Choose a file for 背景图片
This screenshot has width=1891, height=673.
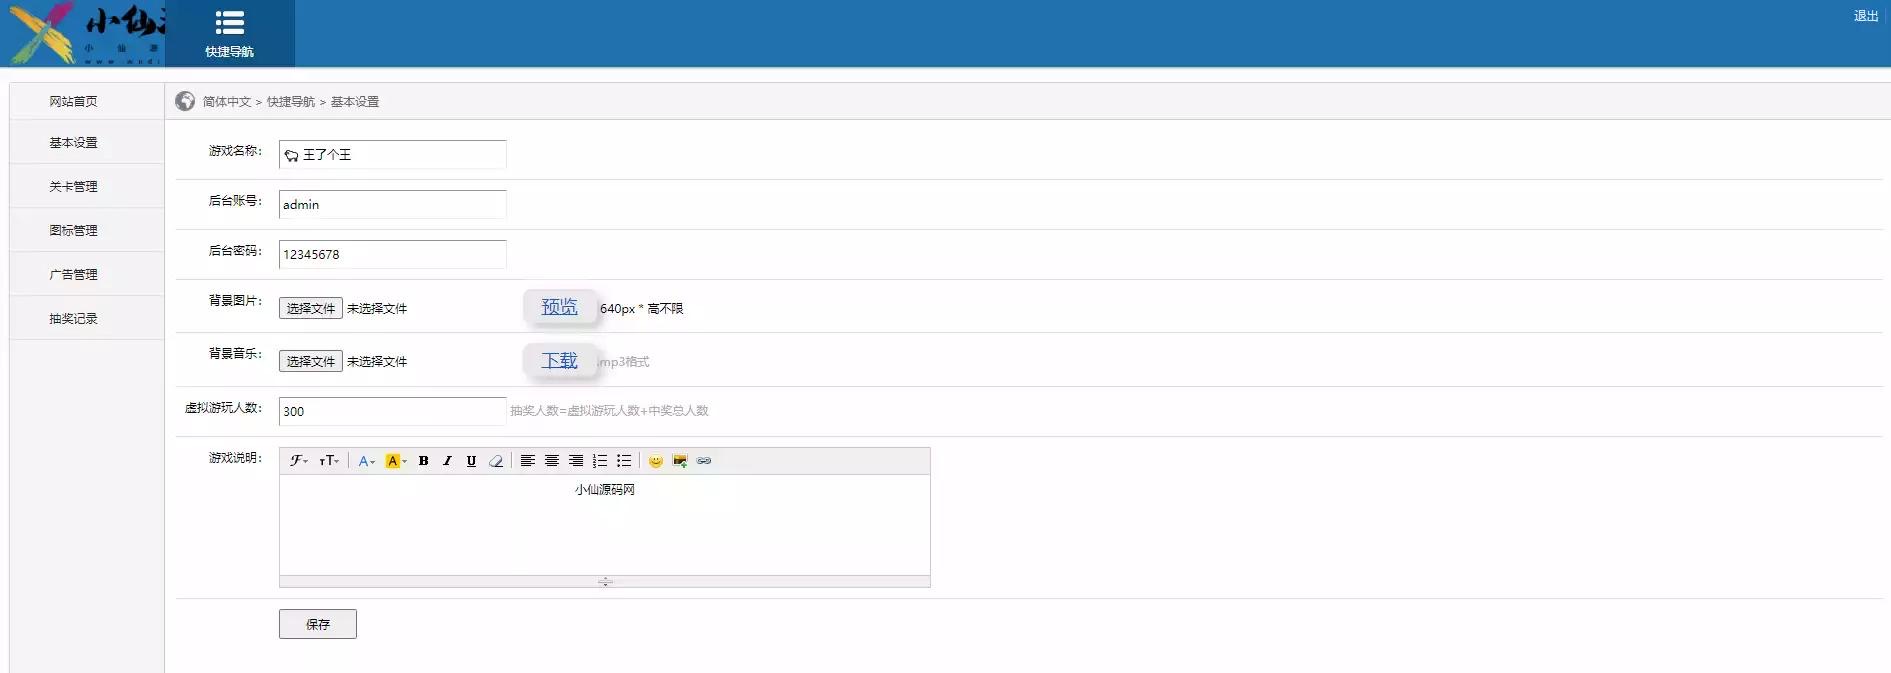311,308
